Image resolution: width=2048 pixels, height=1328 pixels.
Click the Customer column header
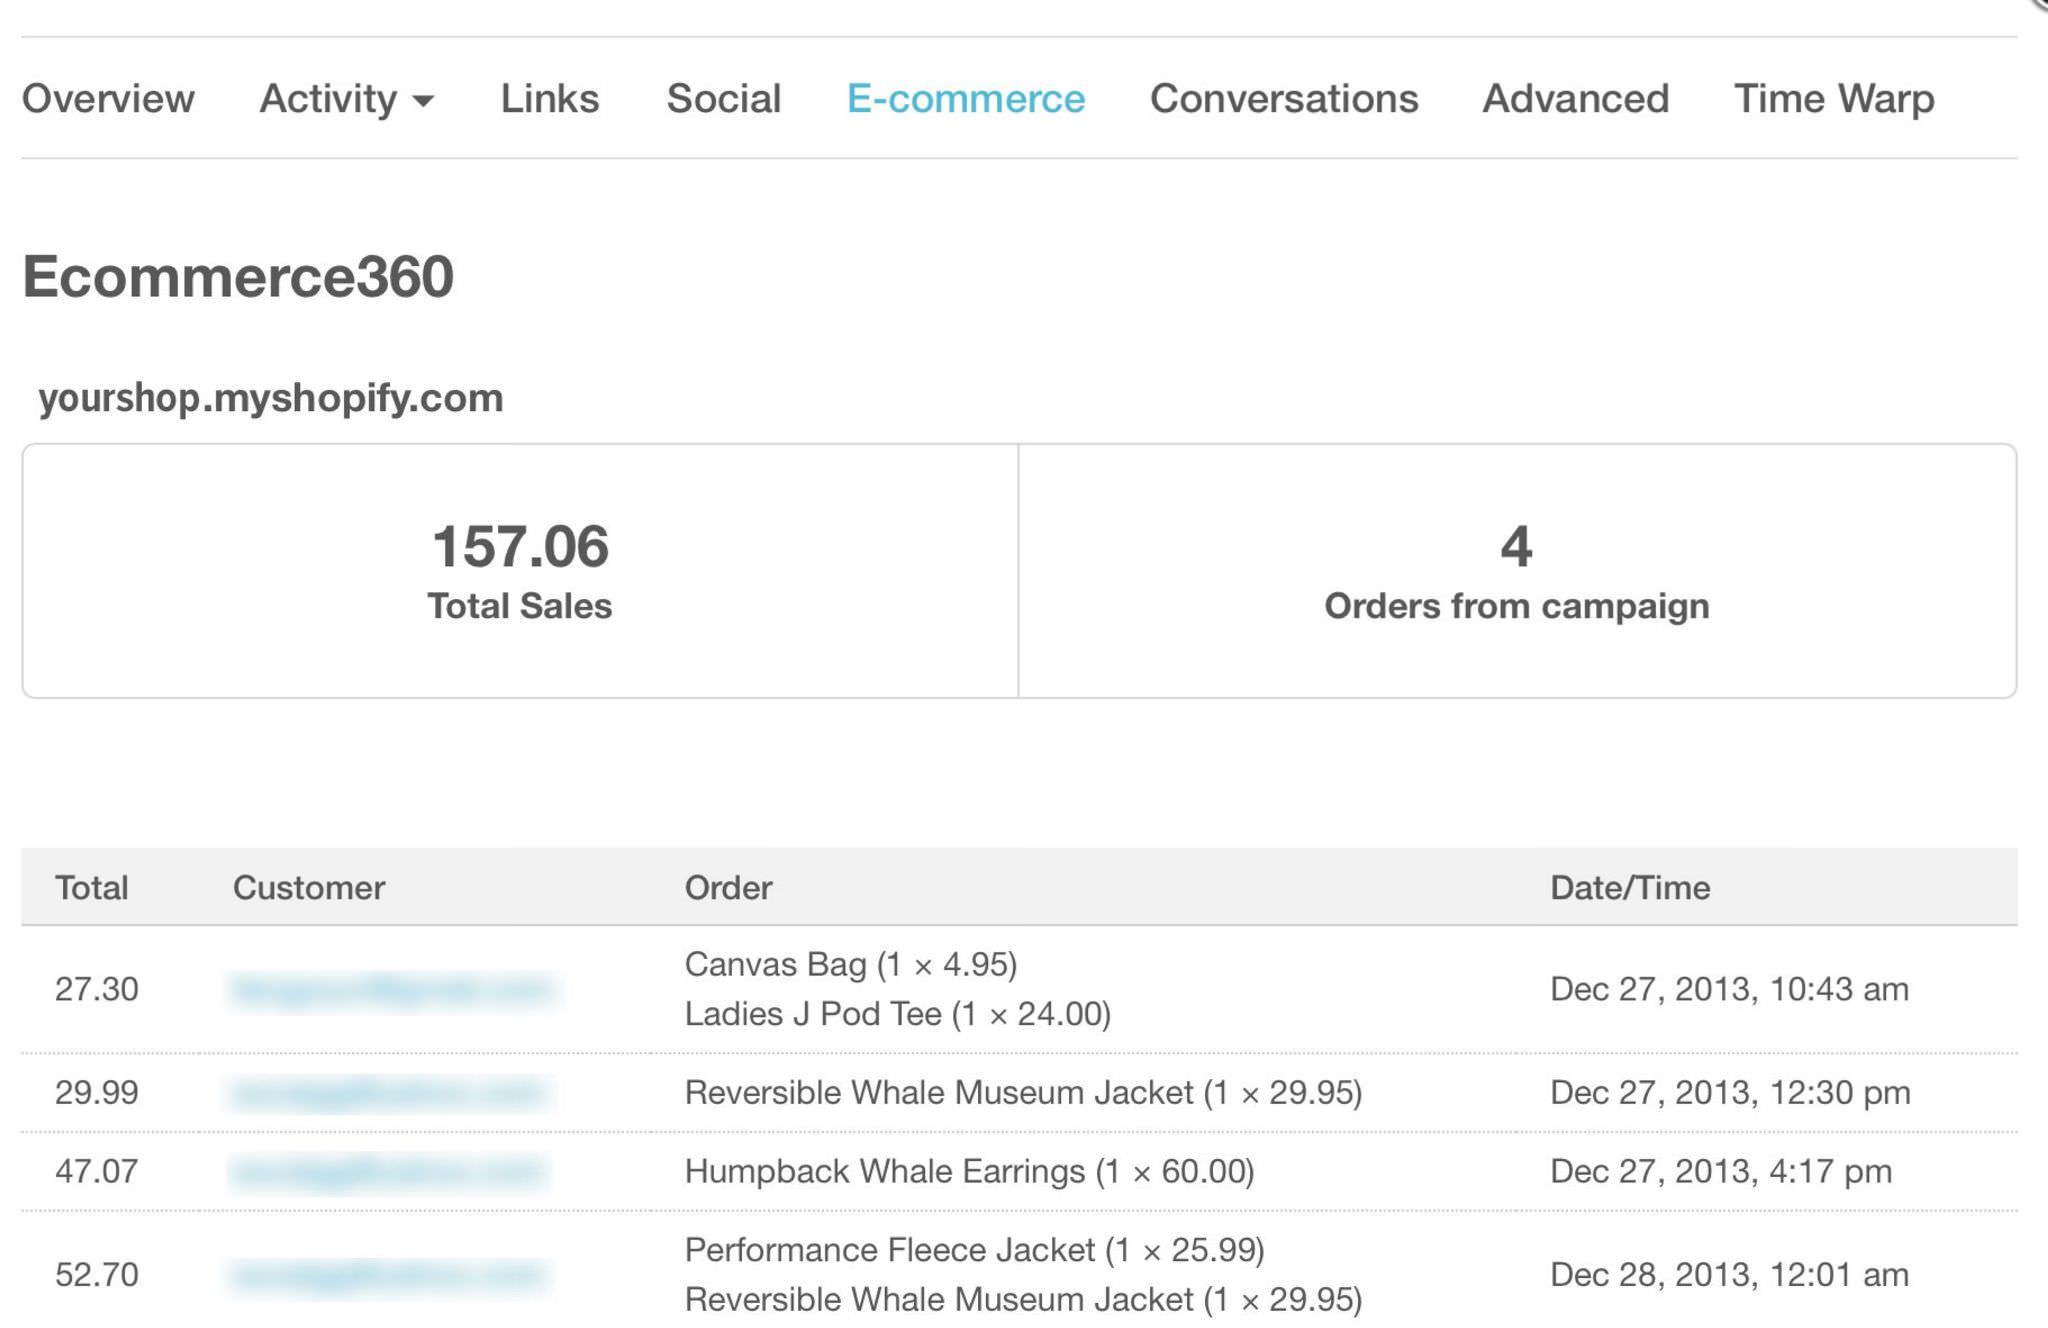308,886
